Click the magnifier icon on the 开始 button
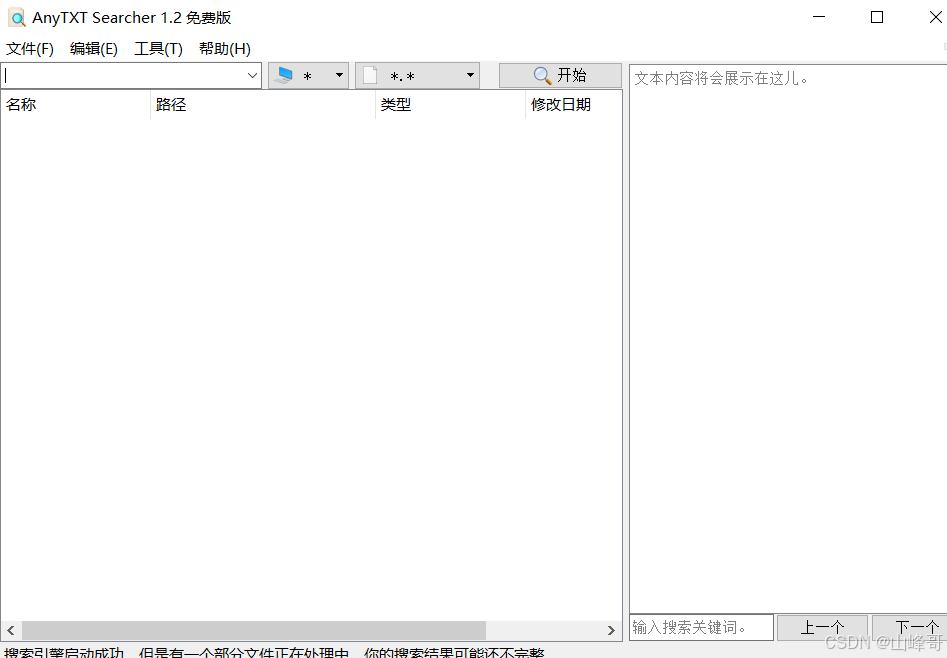Viewport: 947px width, 658px height. pyautogui.click(x=542, y=76)
